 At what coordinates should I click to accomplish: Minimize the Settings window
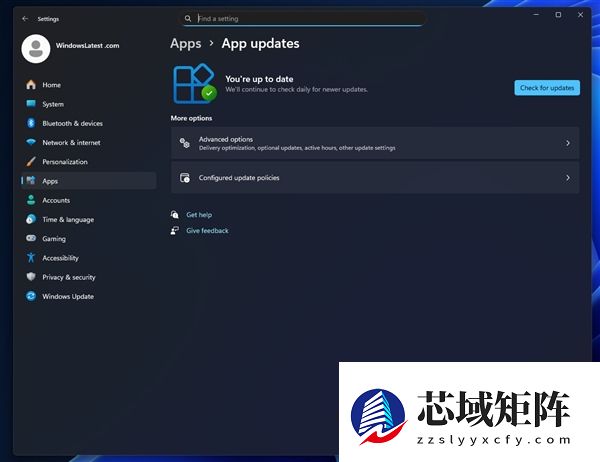[536, 15]
